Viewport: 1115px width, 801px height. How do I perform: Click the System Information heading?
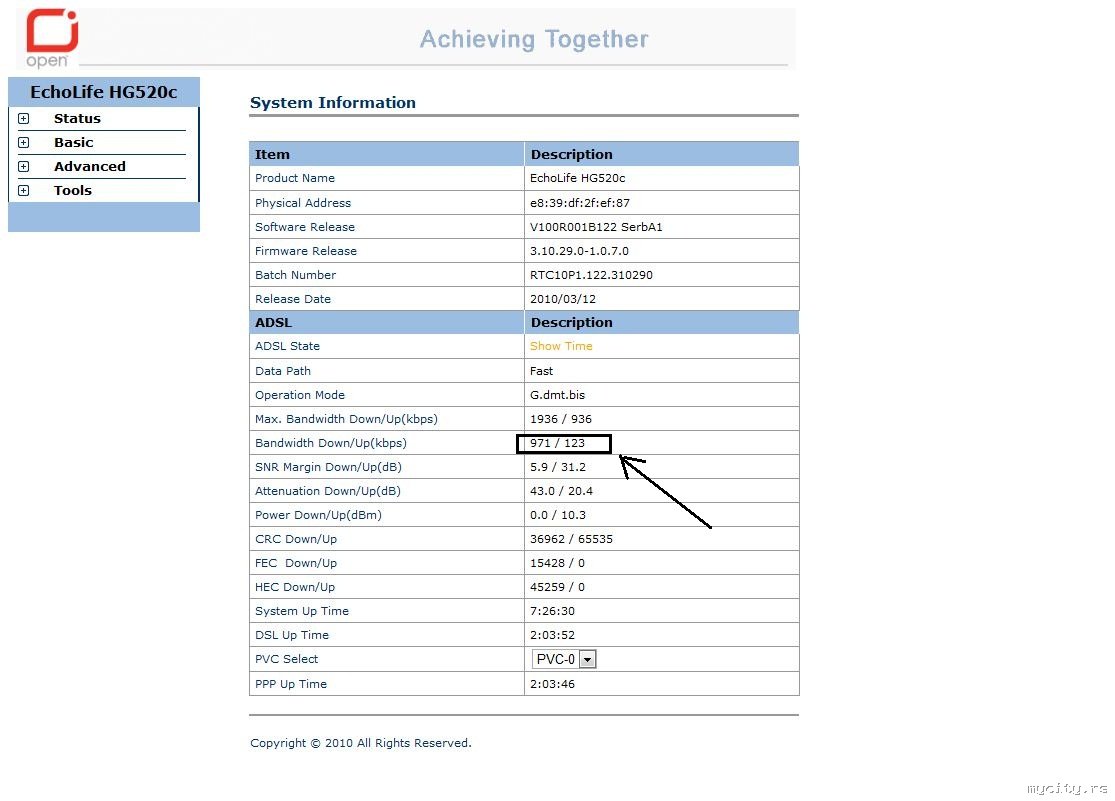coord(333,102)
